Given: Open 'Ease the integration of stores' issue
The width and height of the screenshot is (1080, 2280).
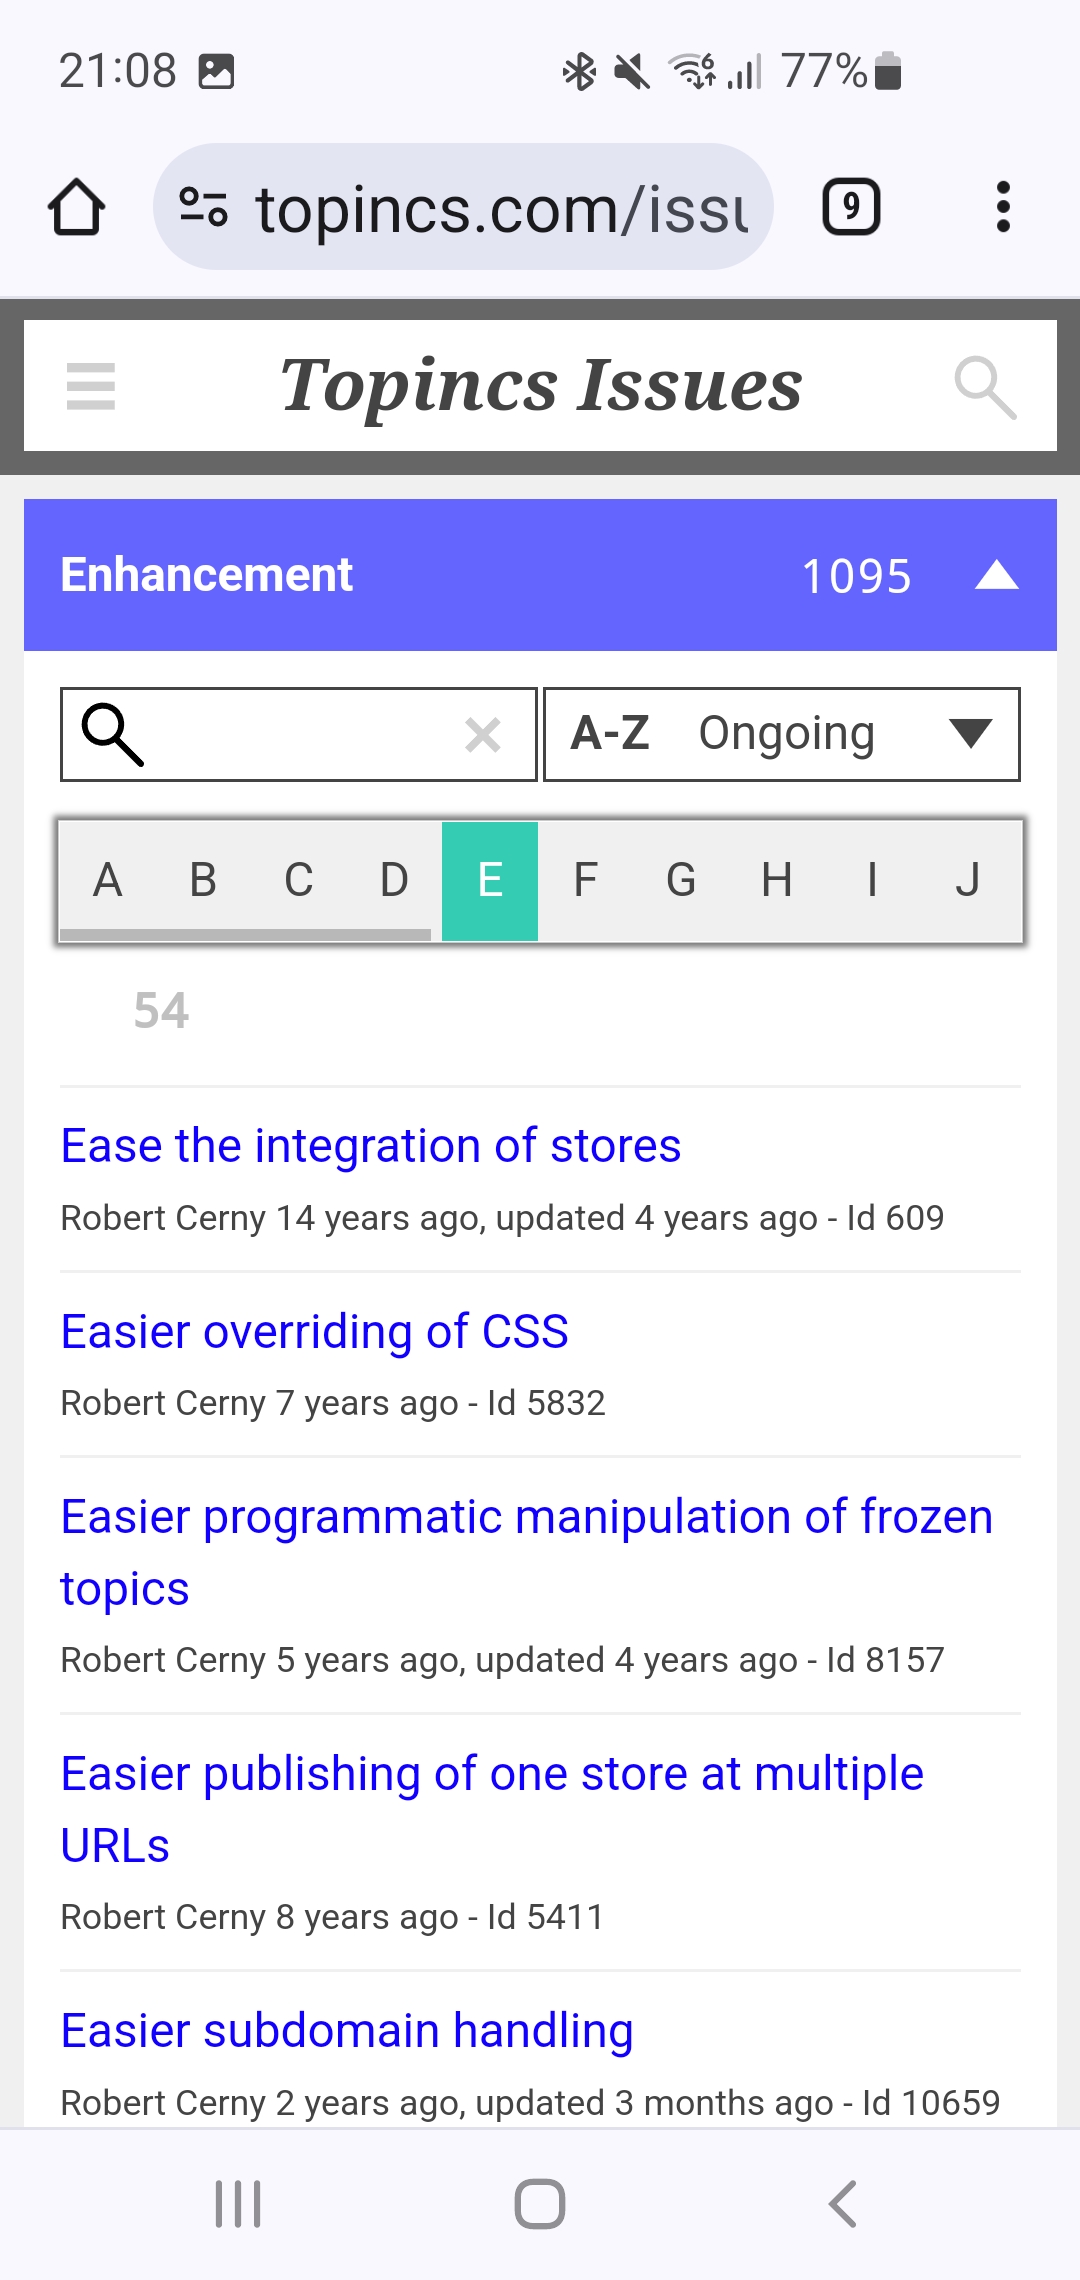Looking at the screenshot, I should [370, 1146].
